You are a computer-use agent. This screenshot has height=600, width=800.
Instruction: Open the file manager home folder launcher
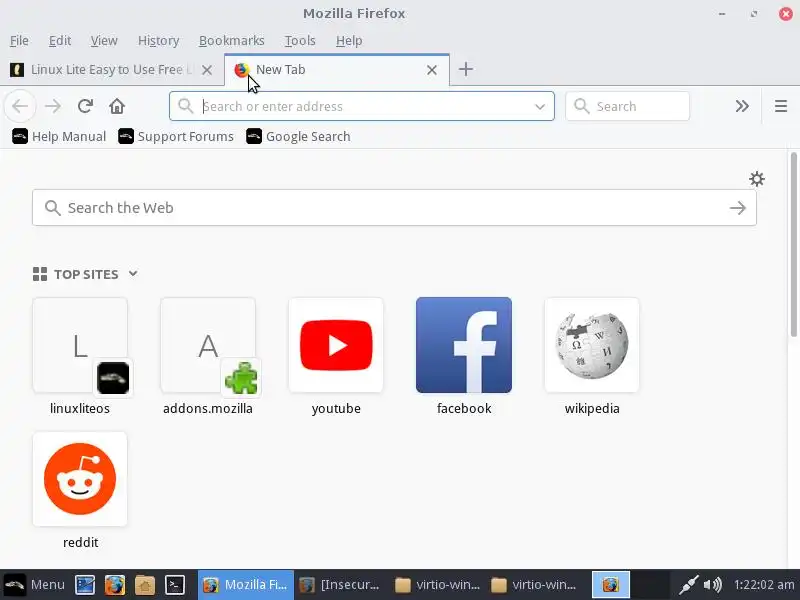point(145,585)
